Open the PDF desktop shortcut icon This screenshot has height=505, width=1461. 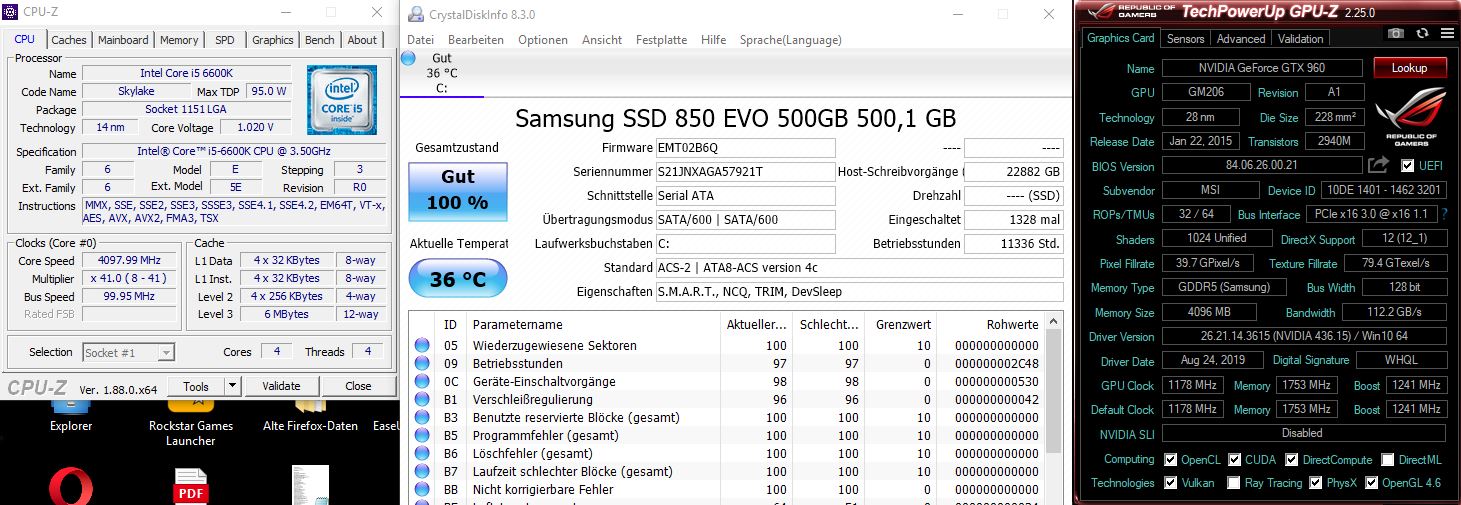click(x=190, y=487)
